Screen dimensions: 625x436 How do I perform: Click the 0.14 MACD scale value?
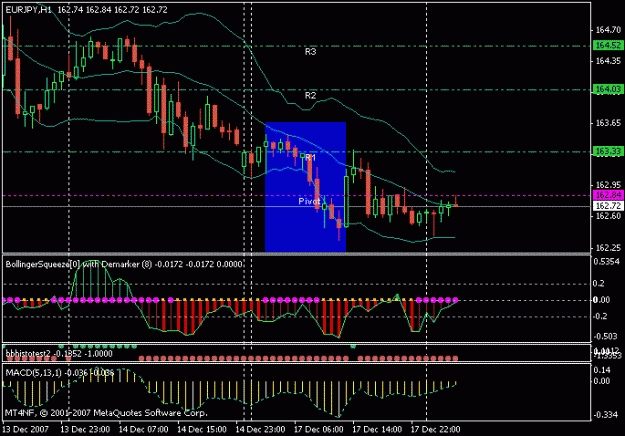[x=602, y=370]
